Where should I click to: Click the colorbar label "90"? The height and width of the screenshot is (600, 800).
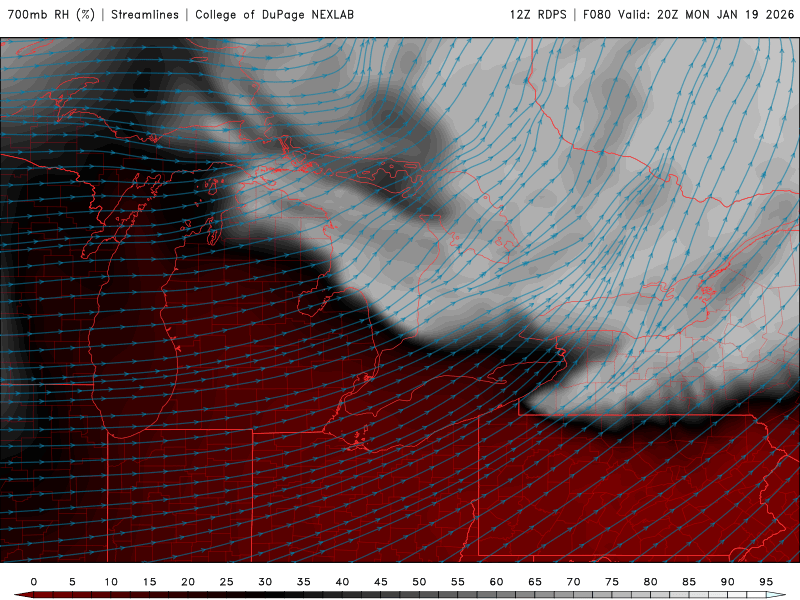tap(728, 582)
